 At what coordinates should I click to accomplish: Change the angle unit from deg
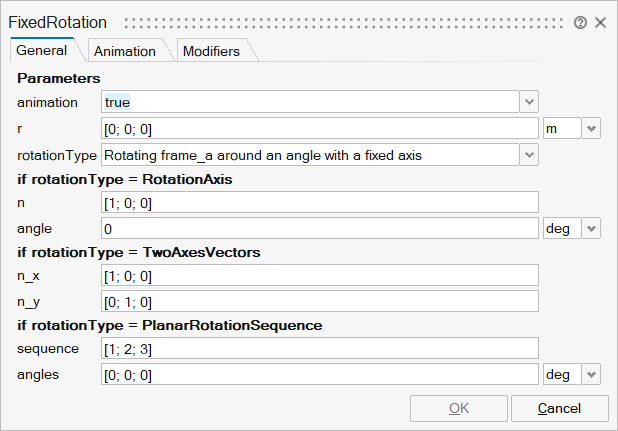coord(590,229)
